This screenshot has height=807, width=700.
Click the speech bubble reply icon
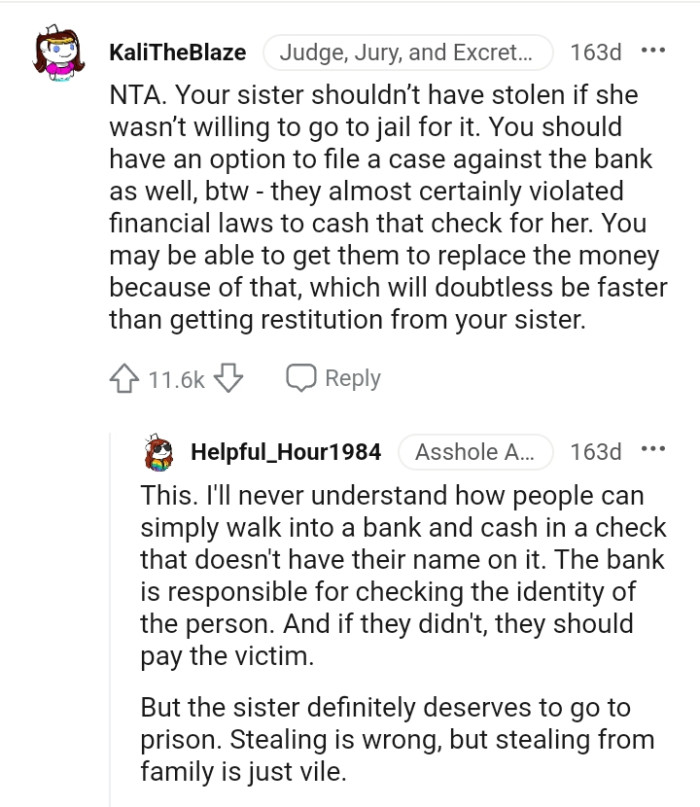coord(300,378)
